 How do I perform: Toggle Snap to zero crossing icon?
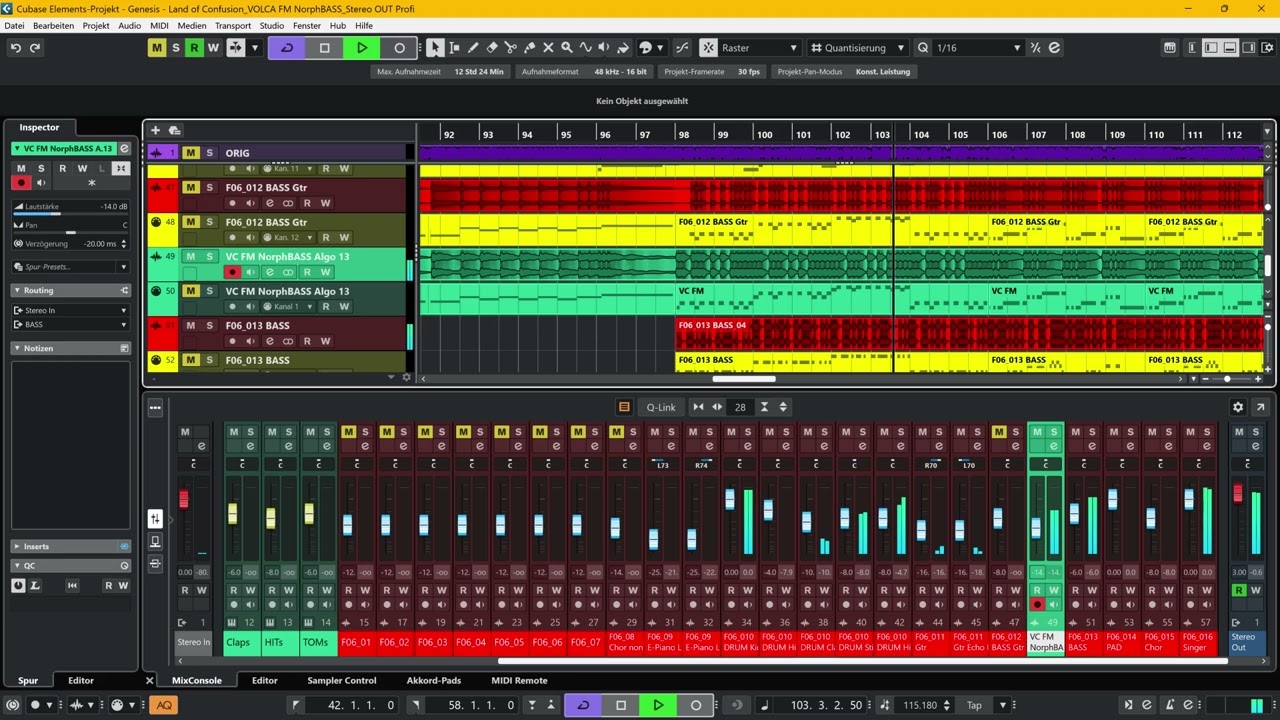(x=682, y=47)
